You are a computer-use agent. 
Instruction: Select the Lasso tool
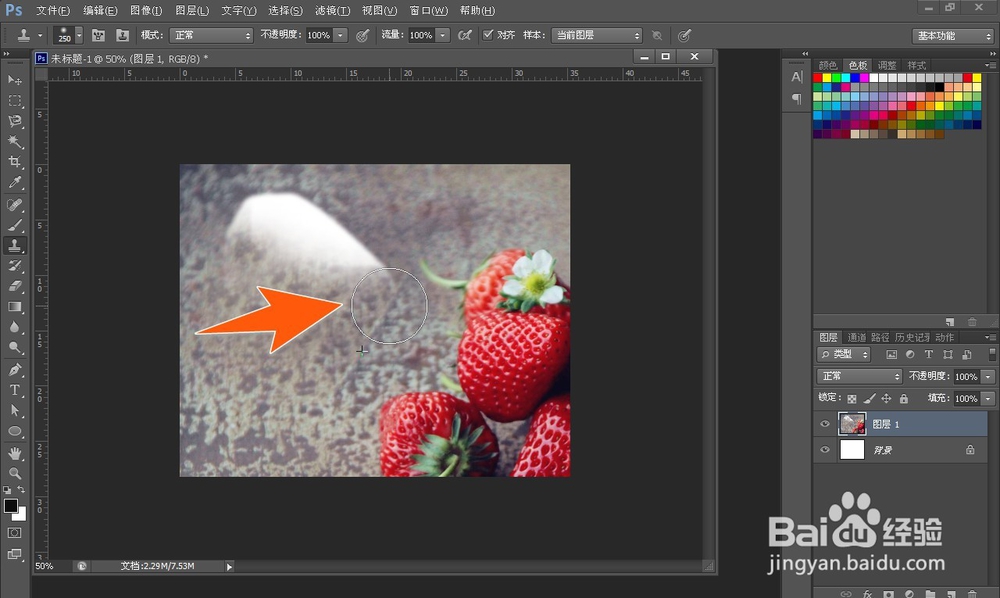pos(14,121)
